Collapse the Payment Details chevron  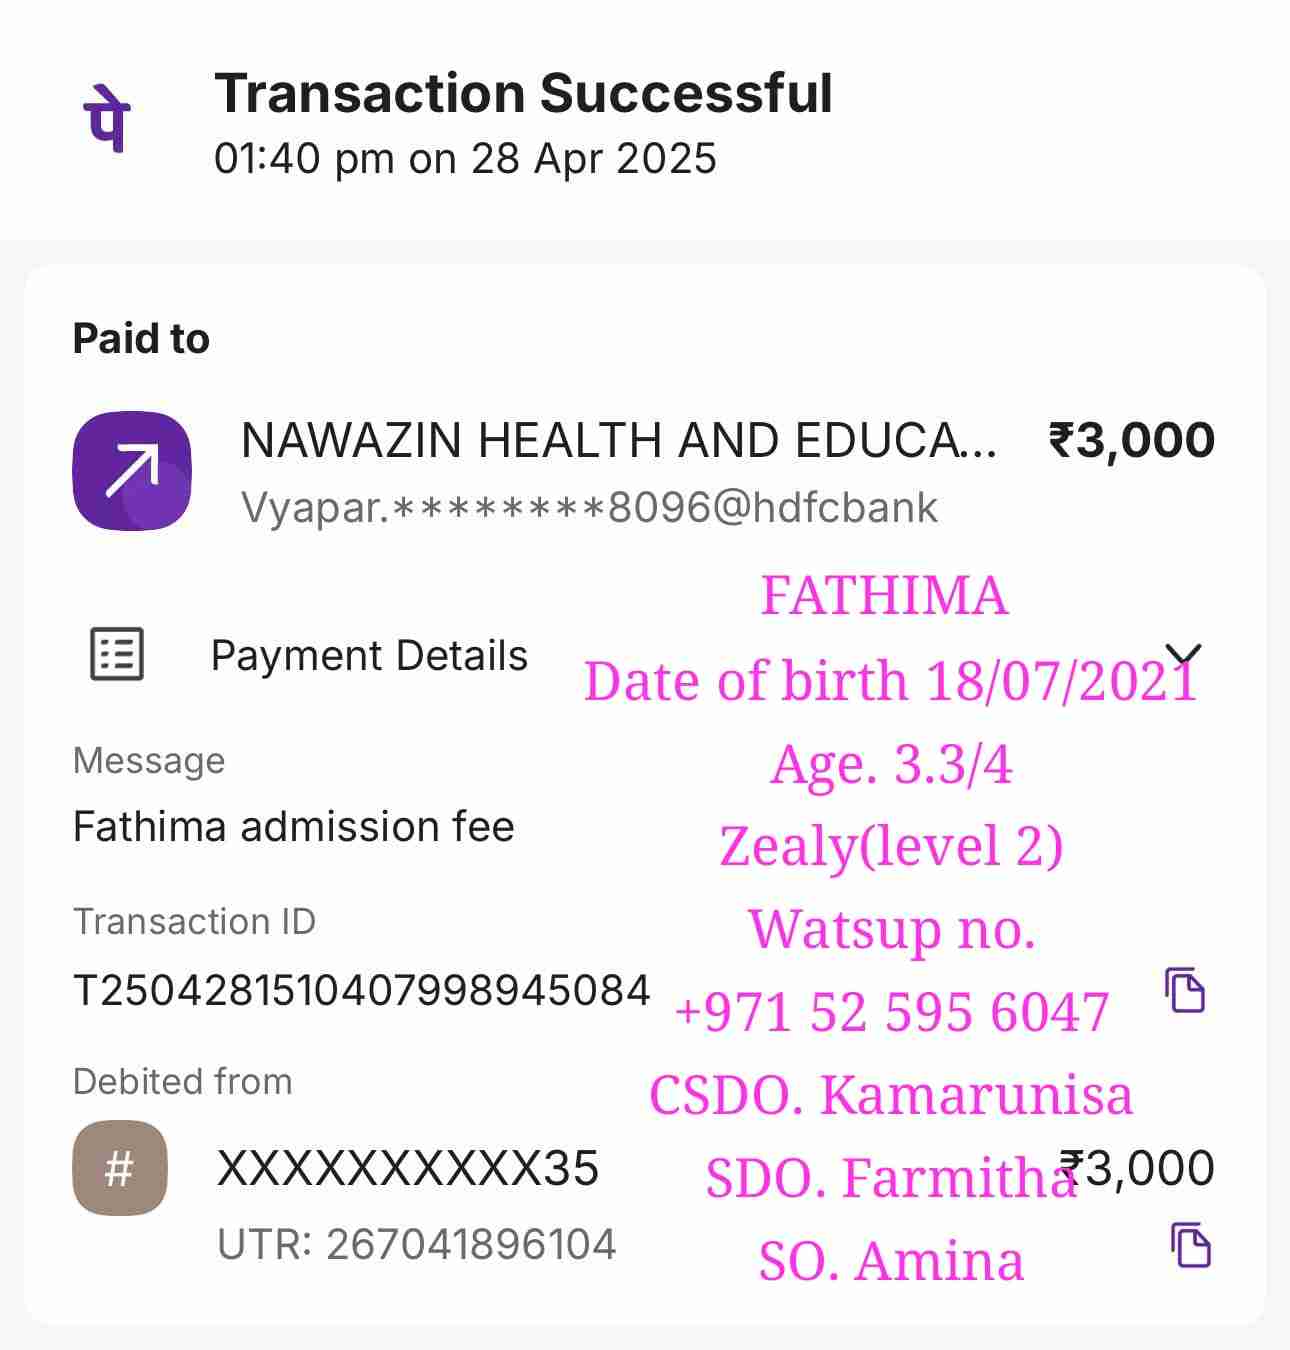click(1184, 655)
